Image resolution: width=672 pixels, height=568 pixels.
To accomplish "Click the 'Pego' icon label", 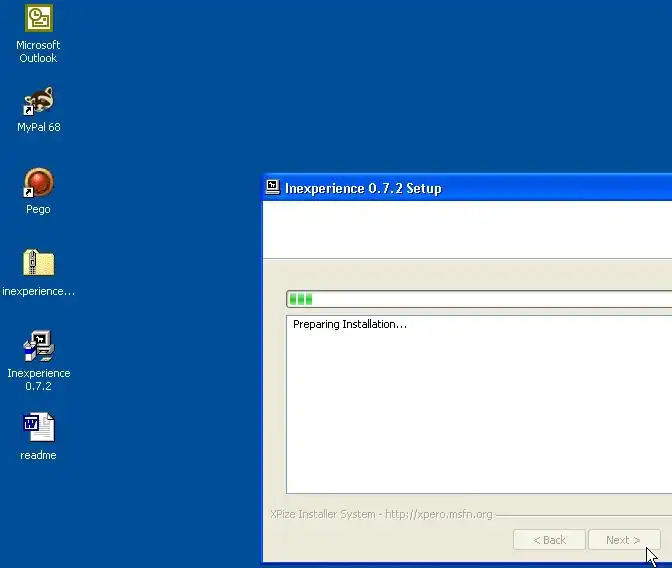I will click(38, 209).
